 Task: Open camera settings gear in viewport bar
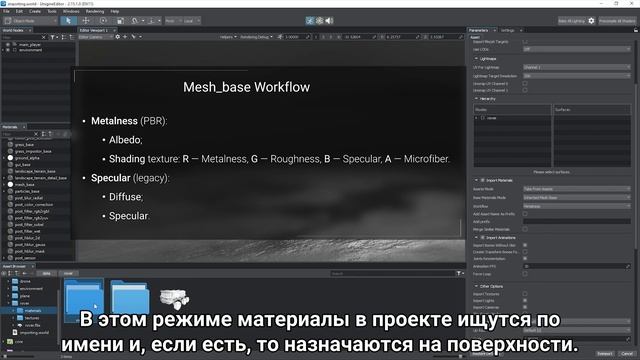pyautogui.click(x=118, y=37)
